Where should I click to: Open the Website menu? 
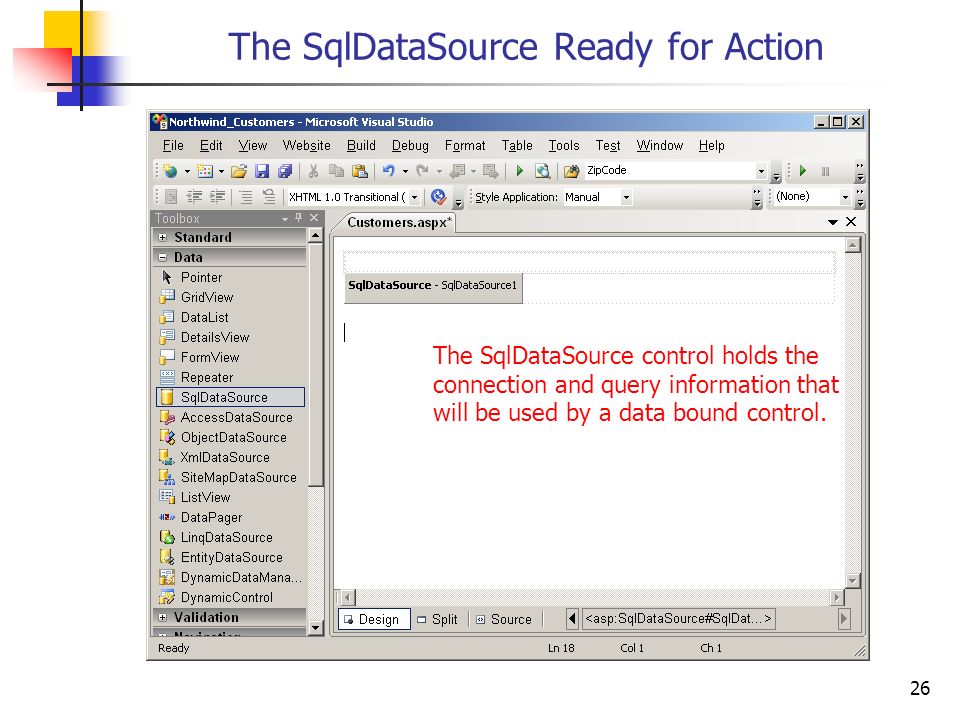pyautogui.click(x=306, y=146)
